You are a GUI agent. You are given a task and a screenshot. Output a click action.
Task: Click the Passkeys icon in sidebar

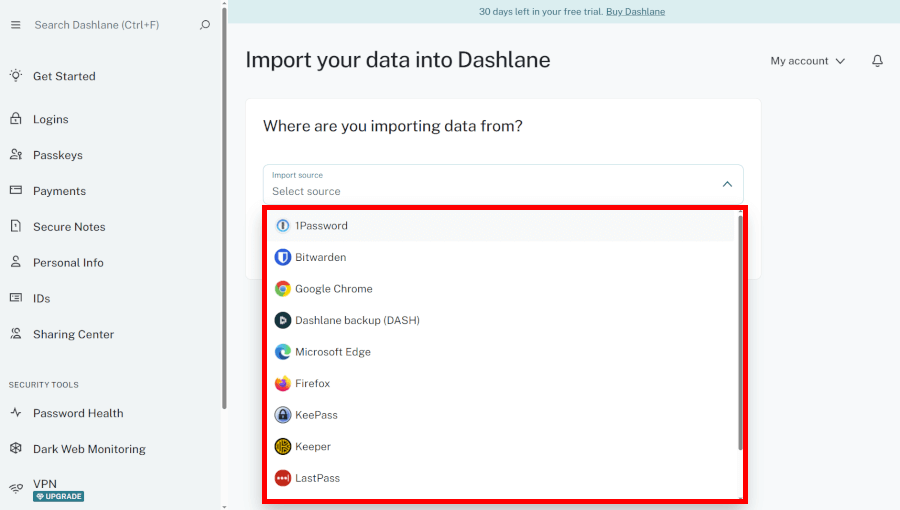tap(16, 154)
